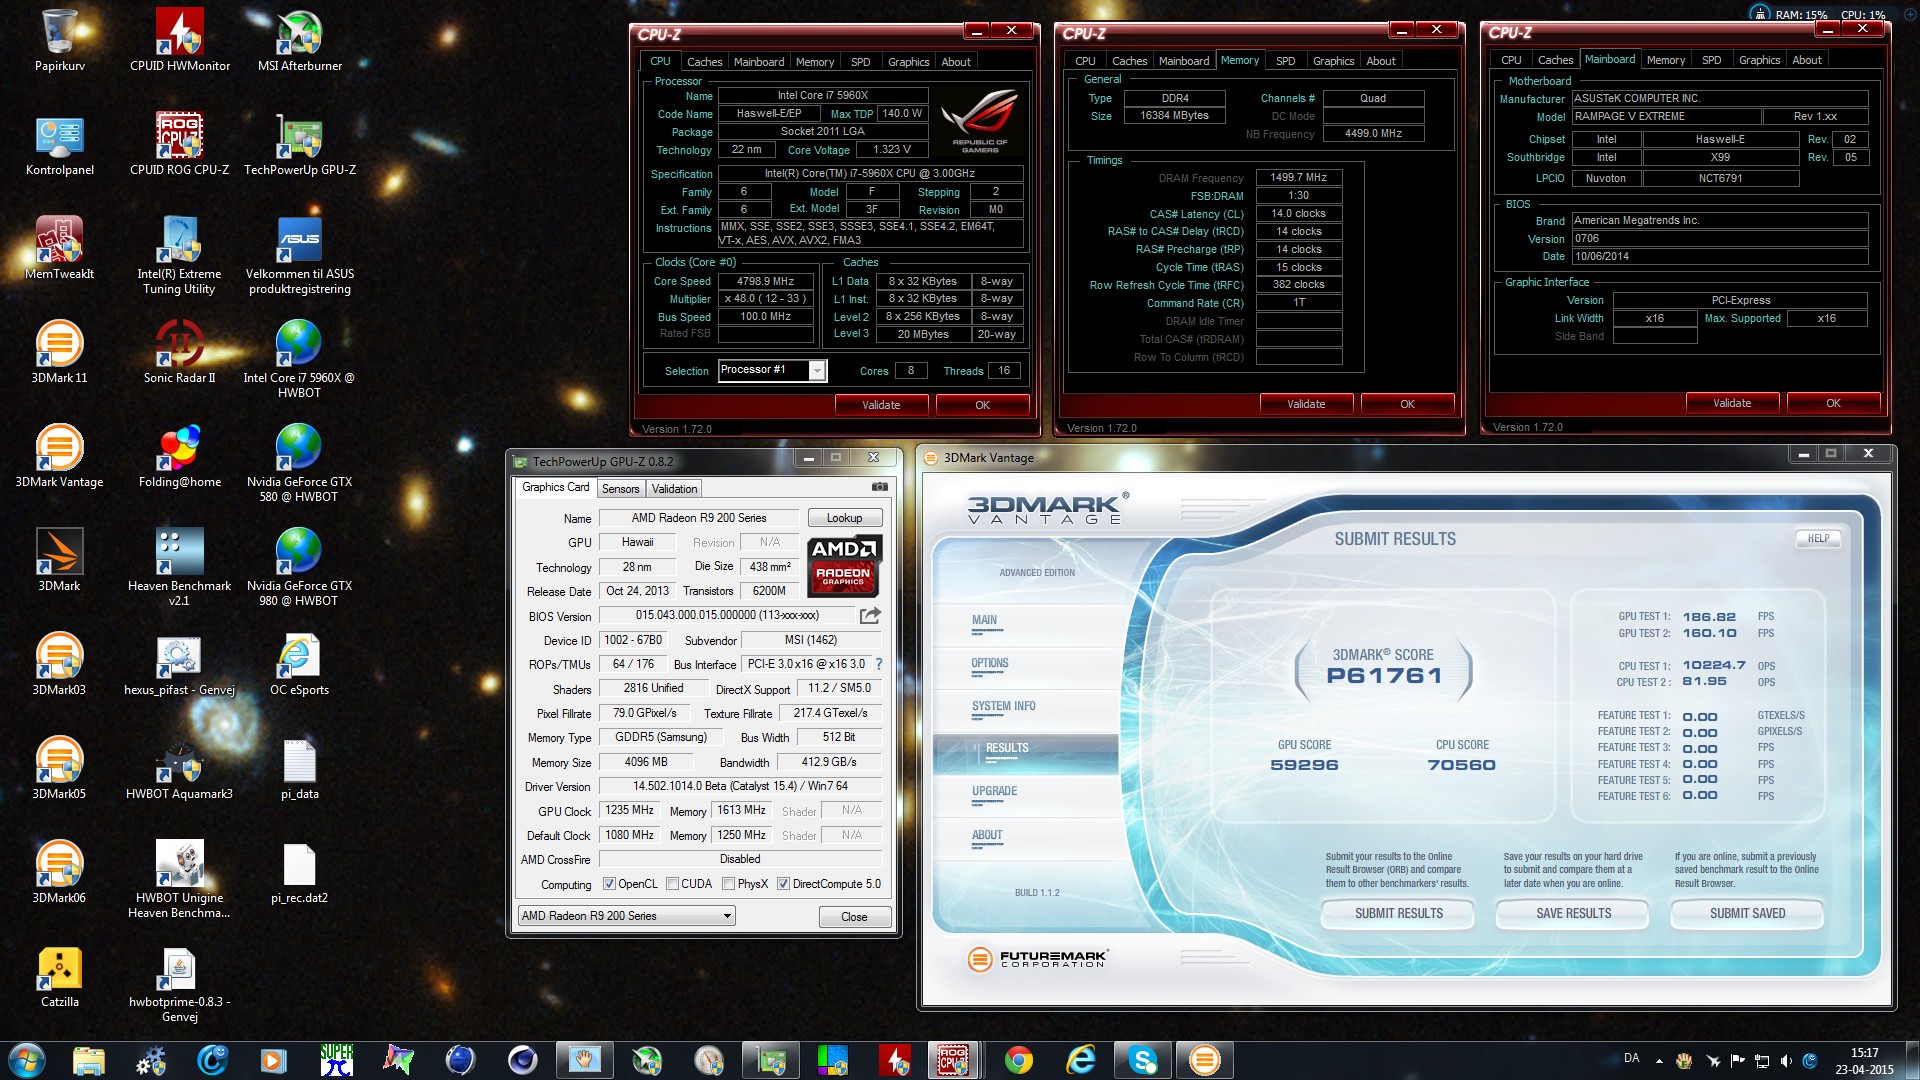Switch to Caches tab in first CPU-Z window
Viewport: 1920px width, 1080px height.
pos(704,62)
